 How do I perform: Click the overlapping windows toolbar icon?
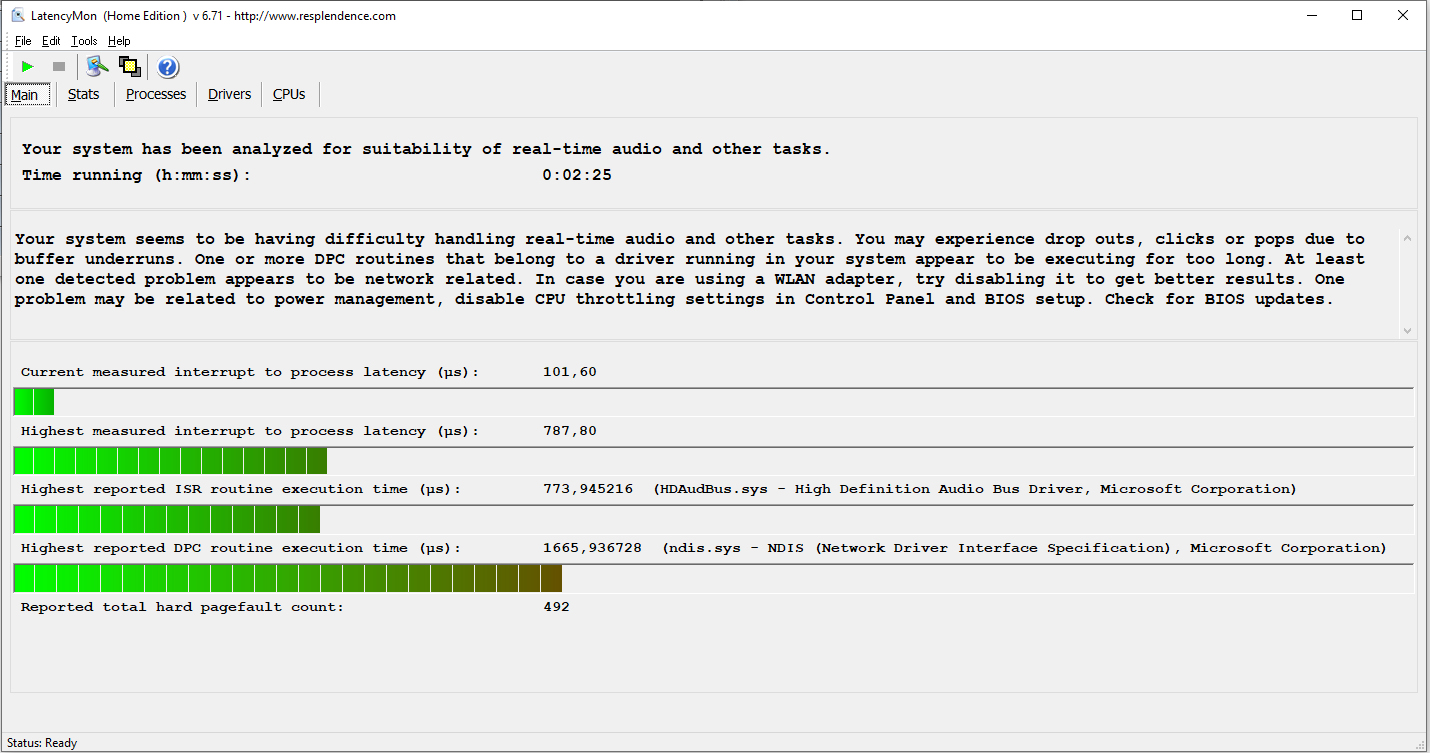(x=129, y=67)
